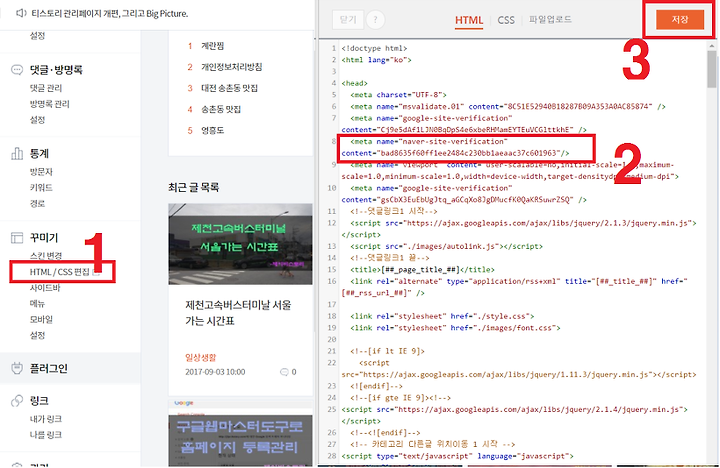The width and height of the screenshot is (720, 468).
Task: Open 사이드바 under 꾸미기
Action: tap(45, 288)
